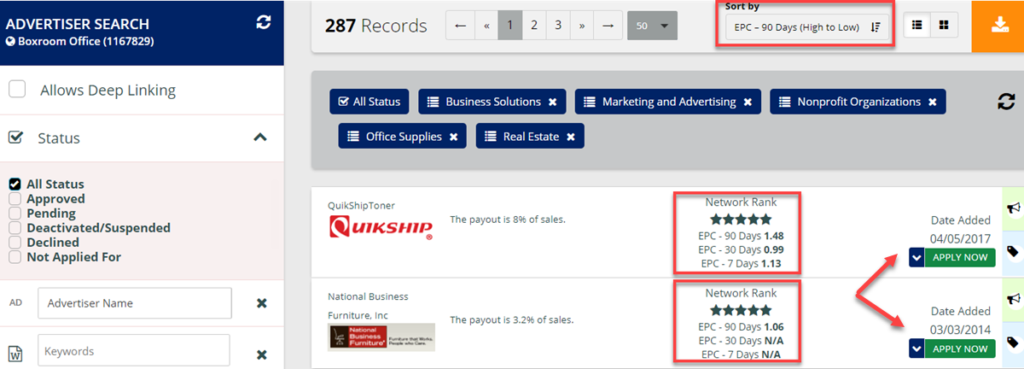Click the QuikShipToner star rating

coord(741,219)
